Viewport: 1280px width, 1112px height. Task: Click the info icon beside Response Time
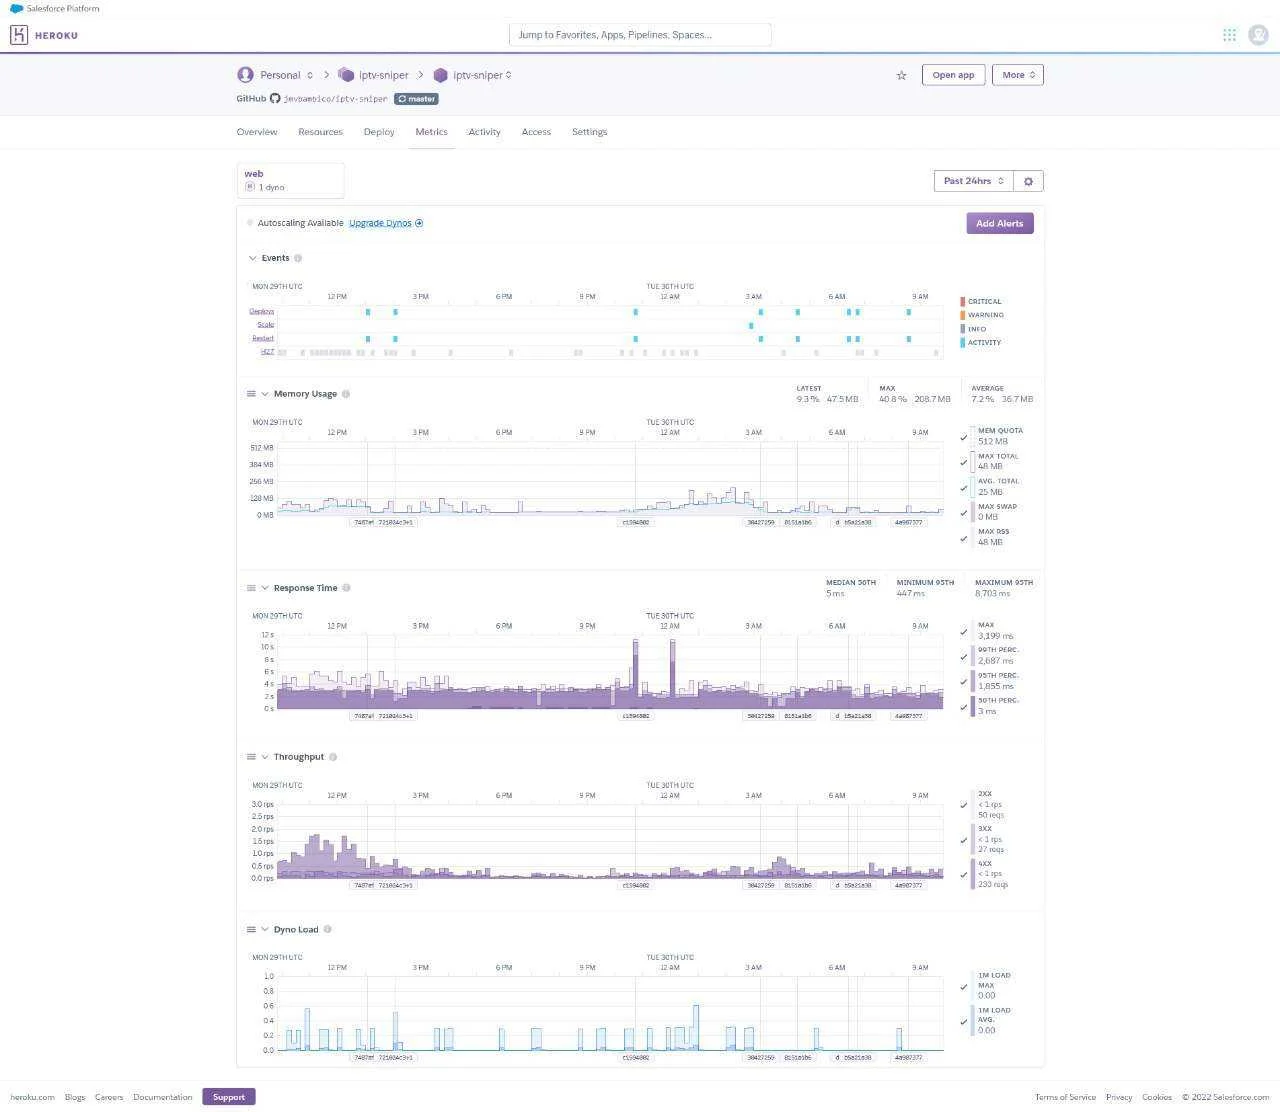[346, 588]
